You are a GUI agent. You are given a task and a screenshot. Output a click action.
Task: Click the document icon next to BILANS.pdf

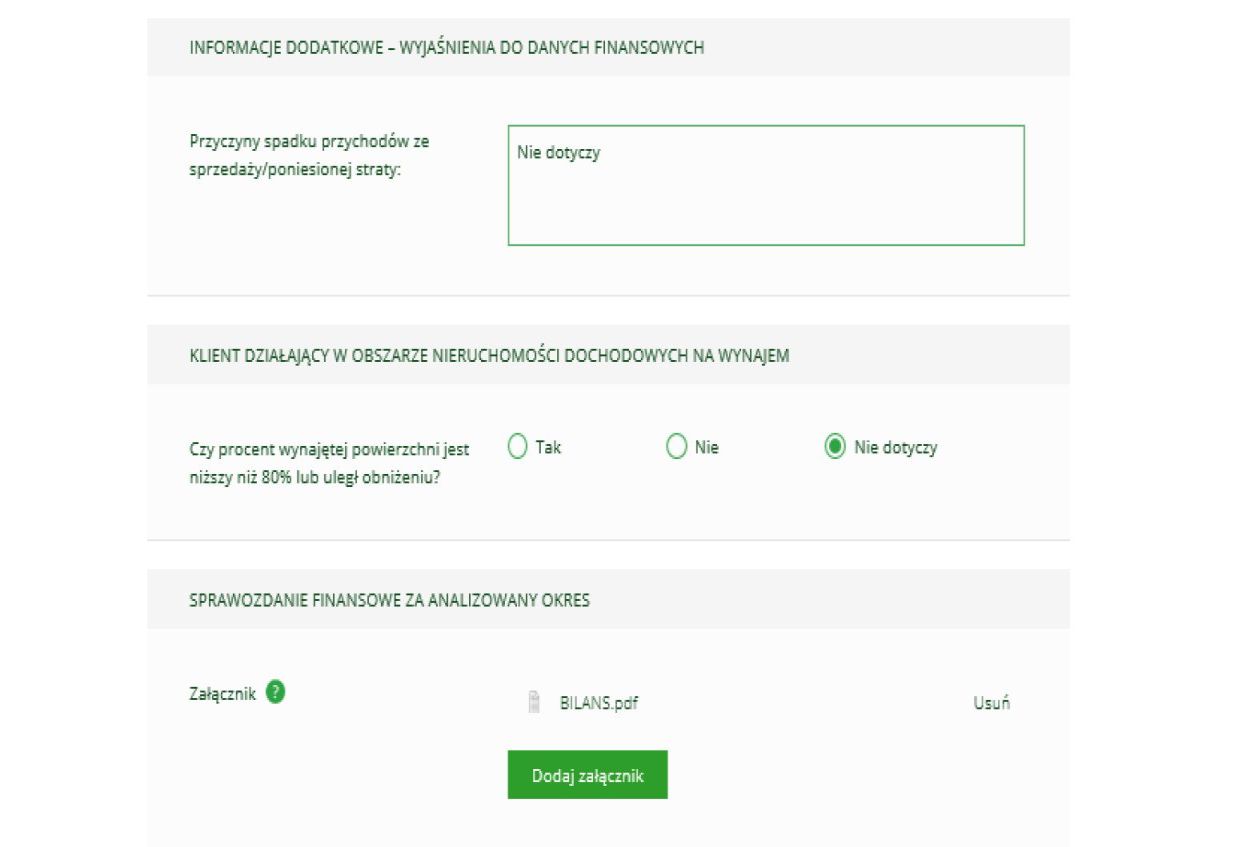point(534,702)
